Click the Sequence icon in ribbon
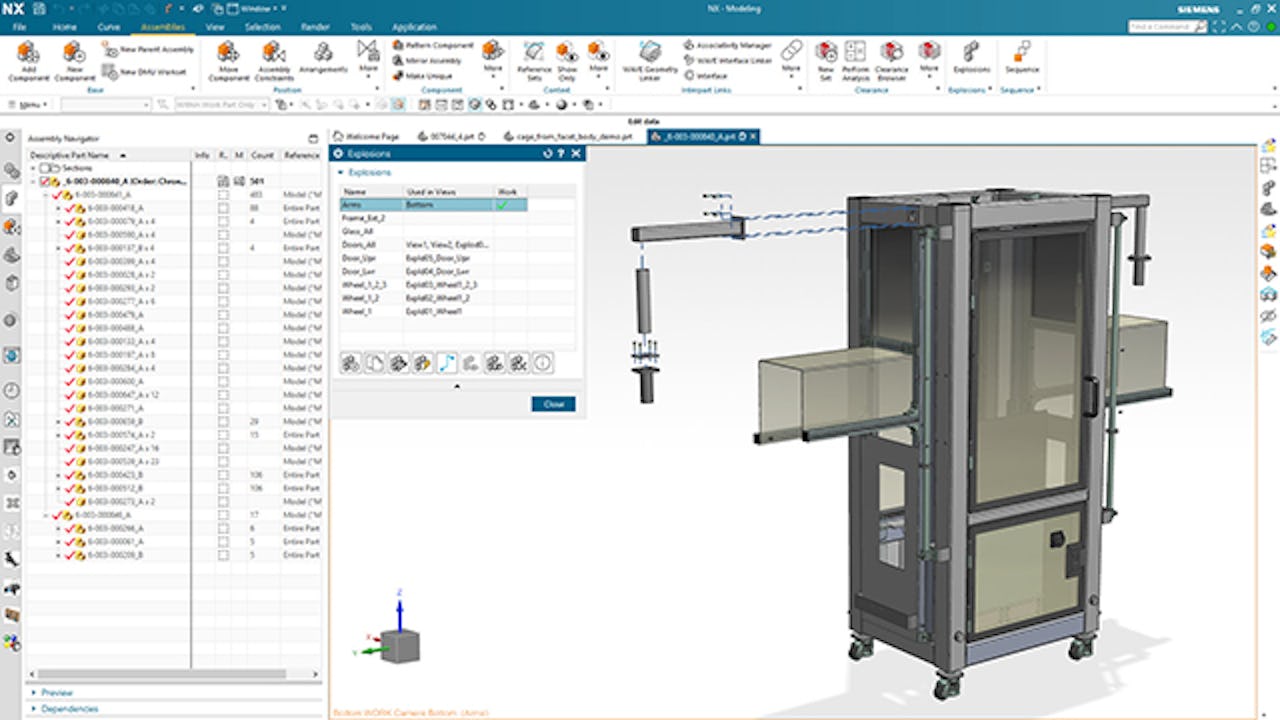The image size is (1280, 720). tap(1021, 53)
